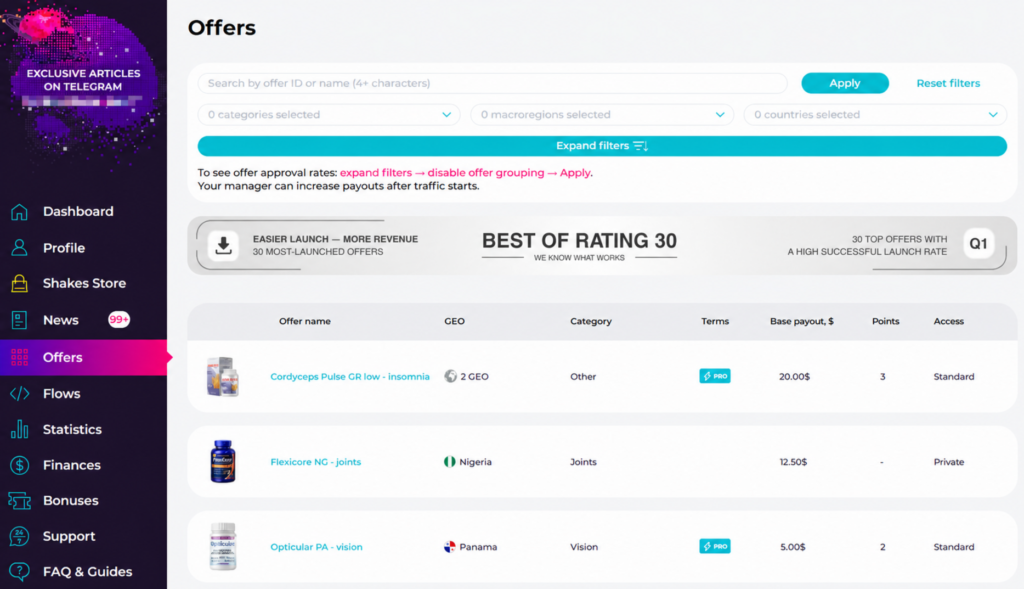This screenshot has height=589, width=1024.
Task: Click the Access column header
Action: point(948,321)
